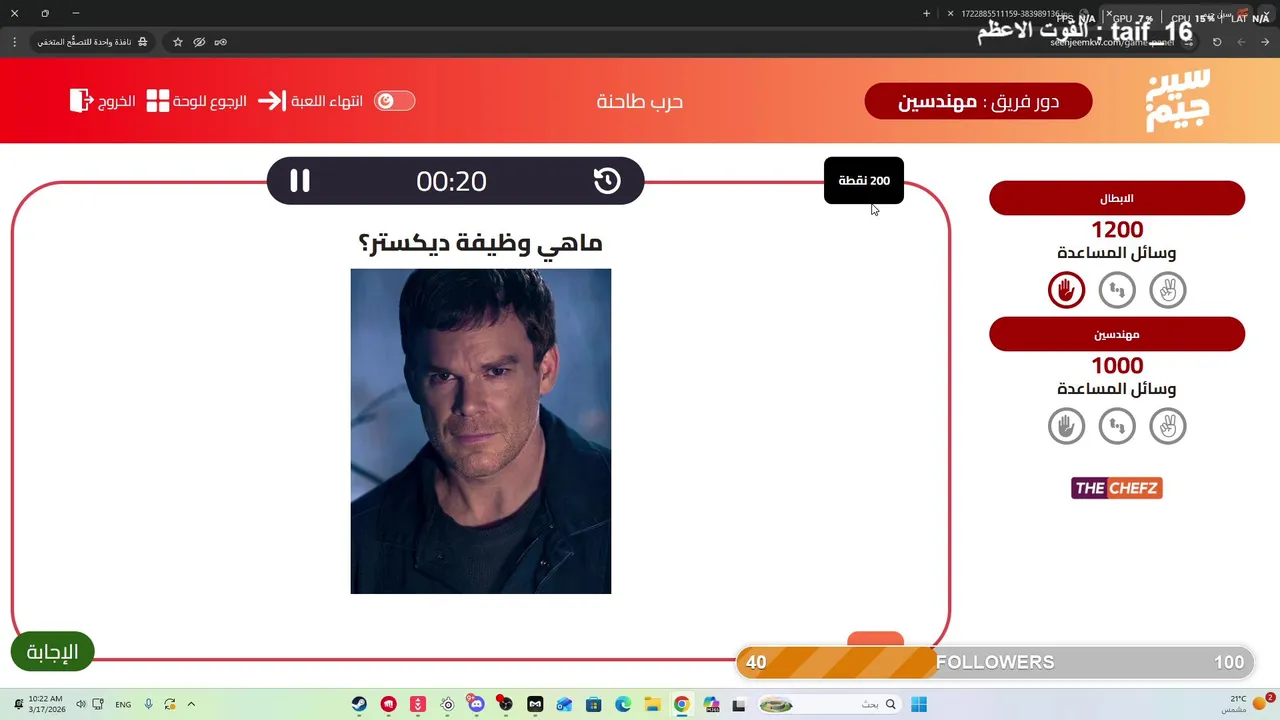
Task: Click the question text ماهي وظيفة ديكستر؟
Action: (x=481, y=243)
